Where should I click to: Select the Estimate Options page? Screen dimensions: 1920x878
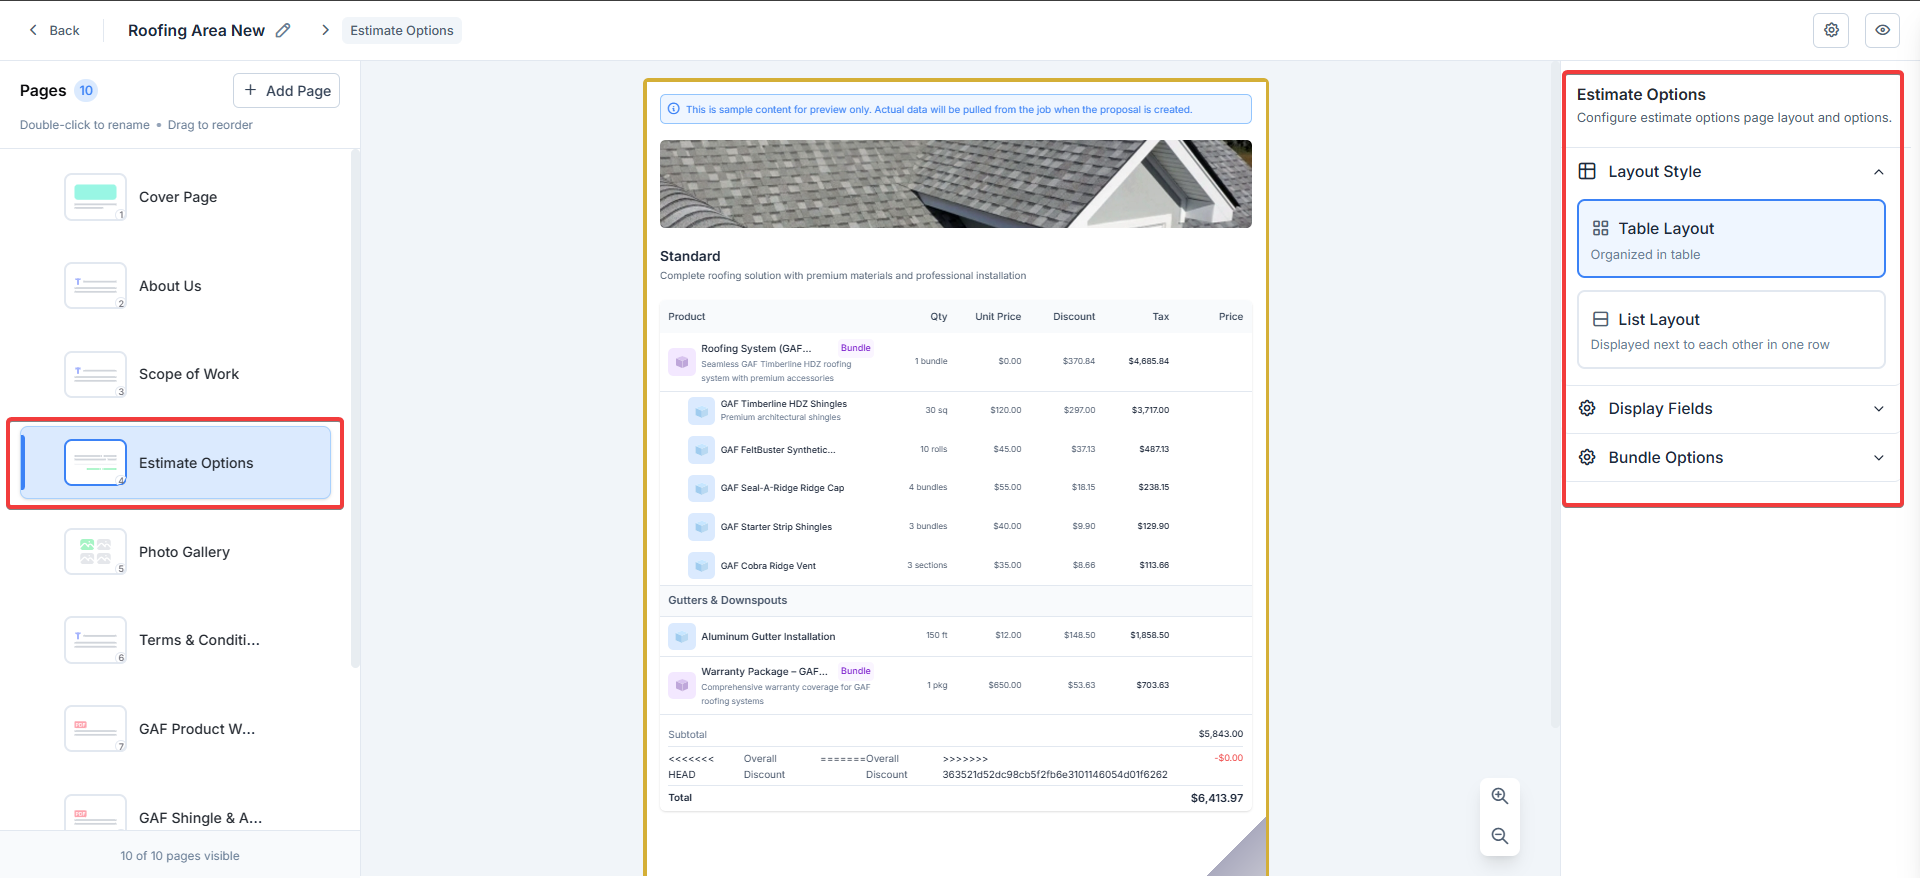[x=176, y=463]
